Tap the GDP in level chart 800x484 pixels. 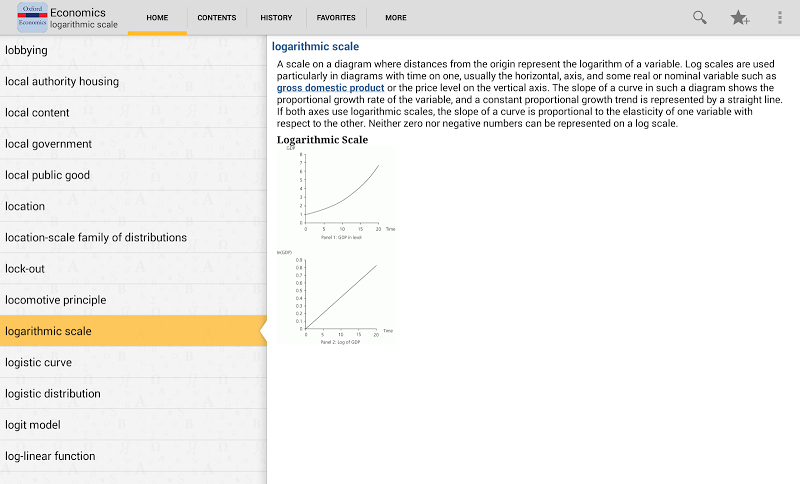pos(338,193)
